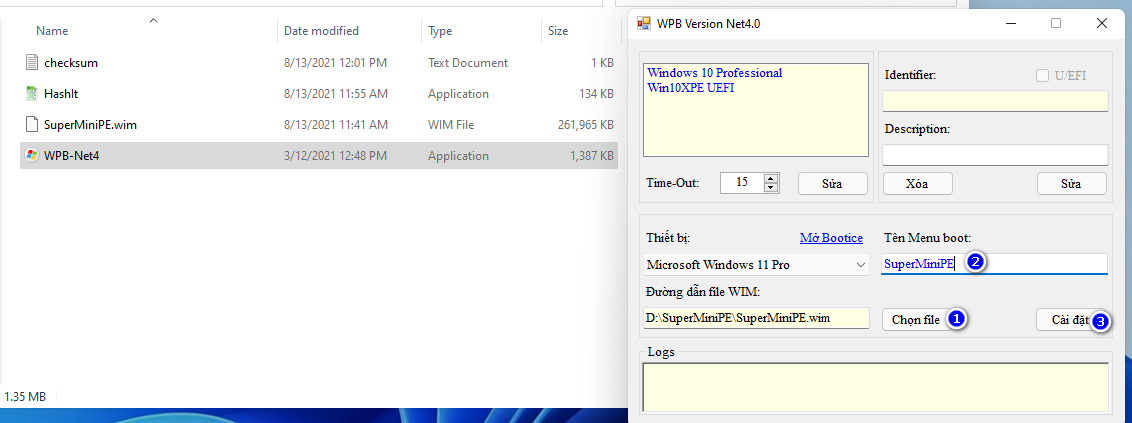Click the WIM file path field
Image resolution: width=1132 pixels, height=423 pixels.
coord(756,318)
